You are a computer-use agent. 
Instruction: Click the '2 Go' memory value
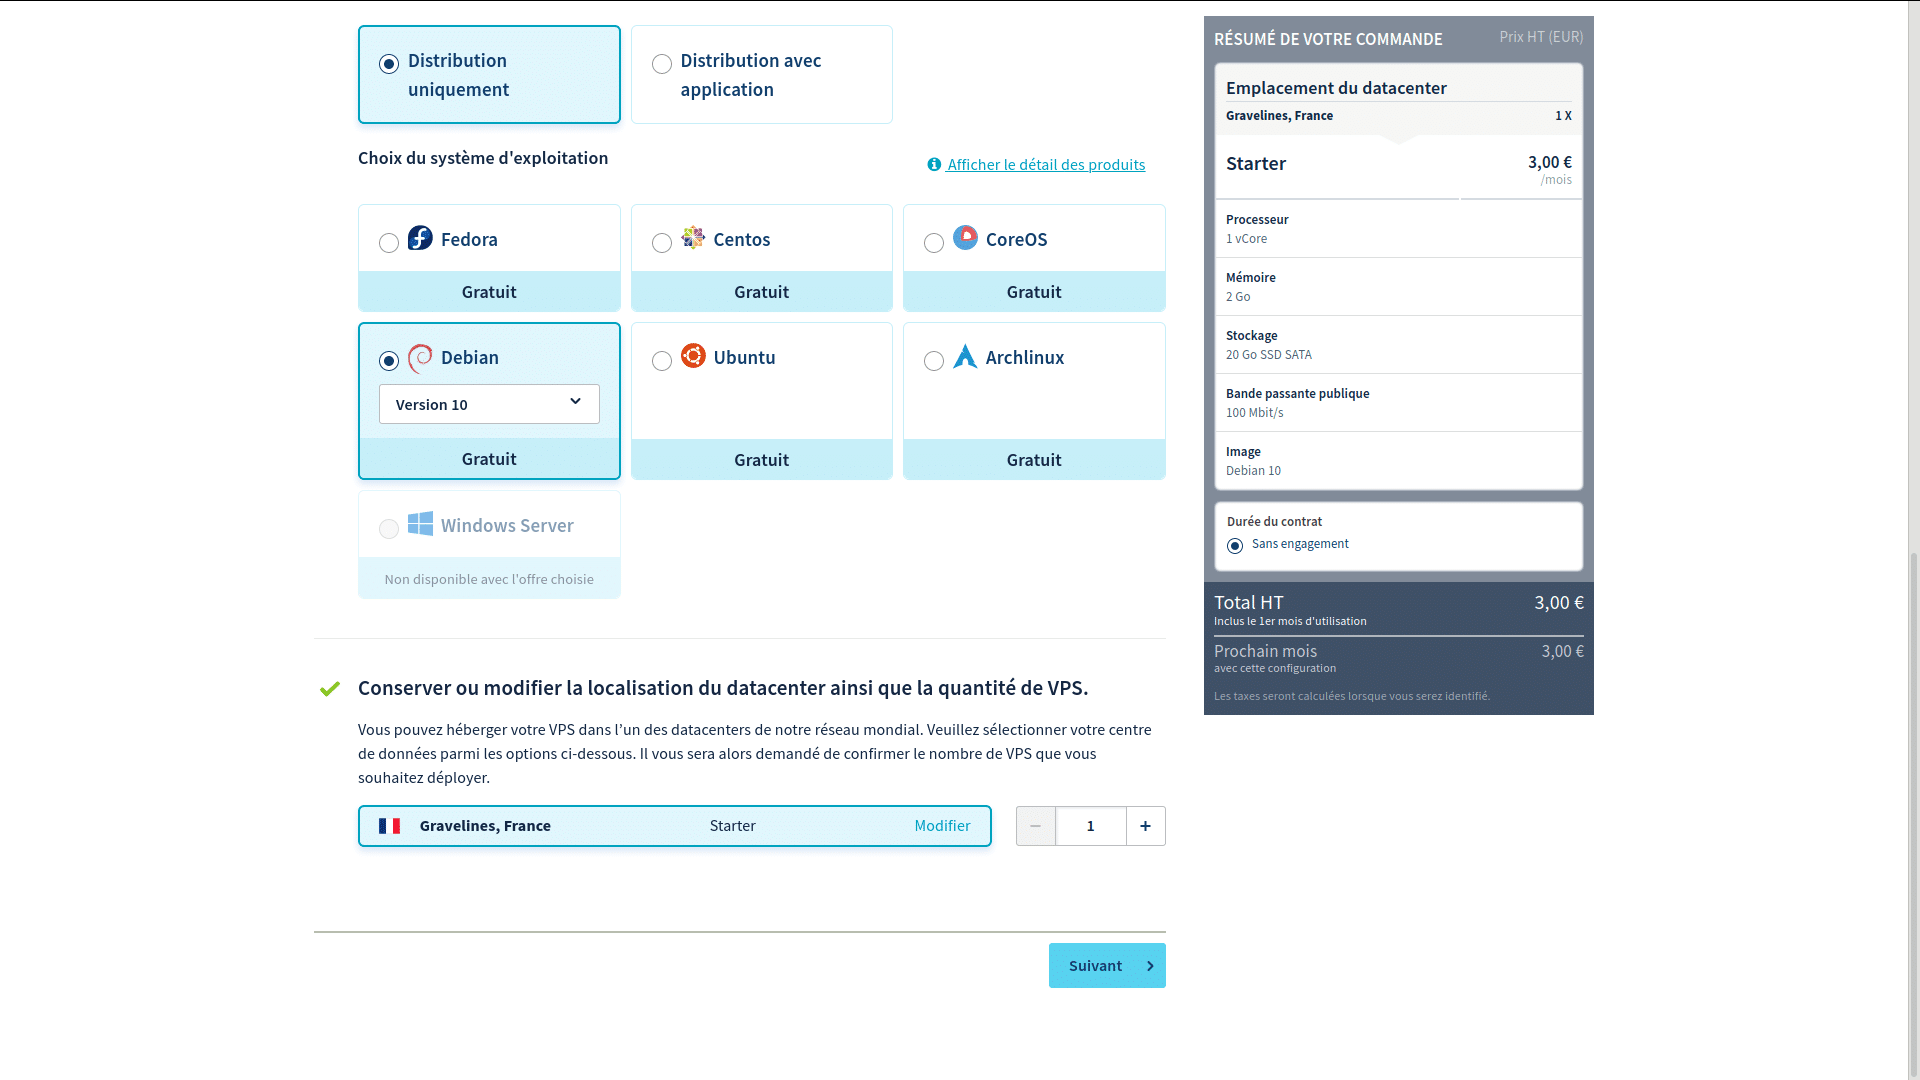(1238, 297)
